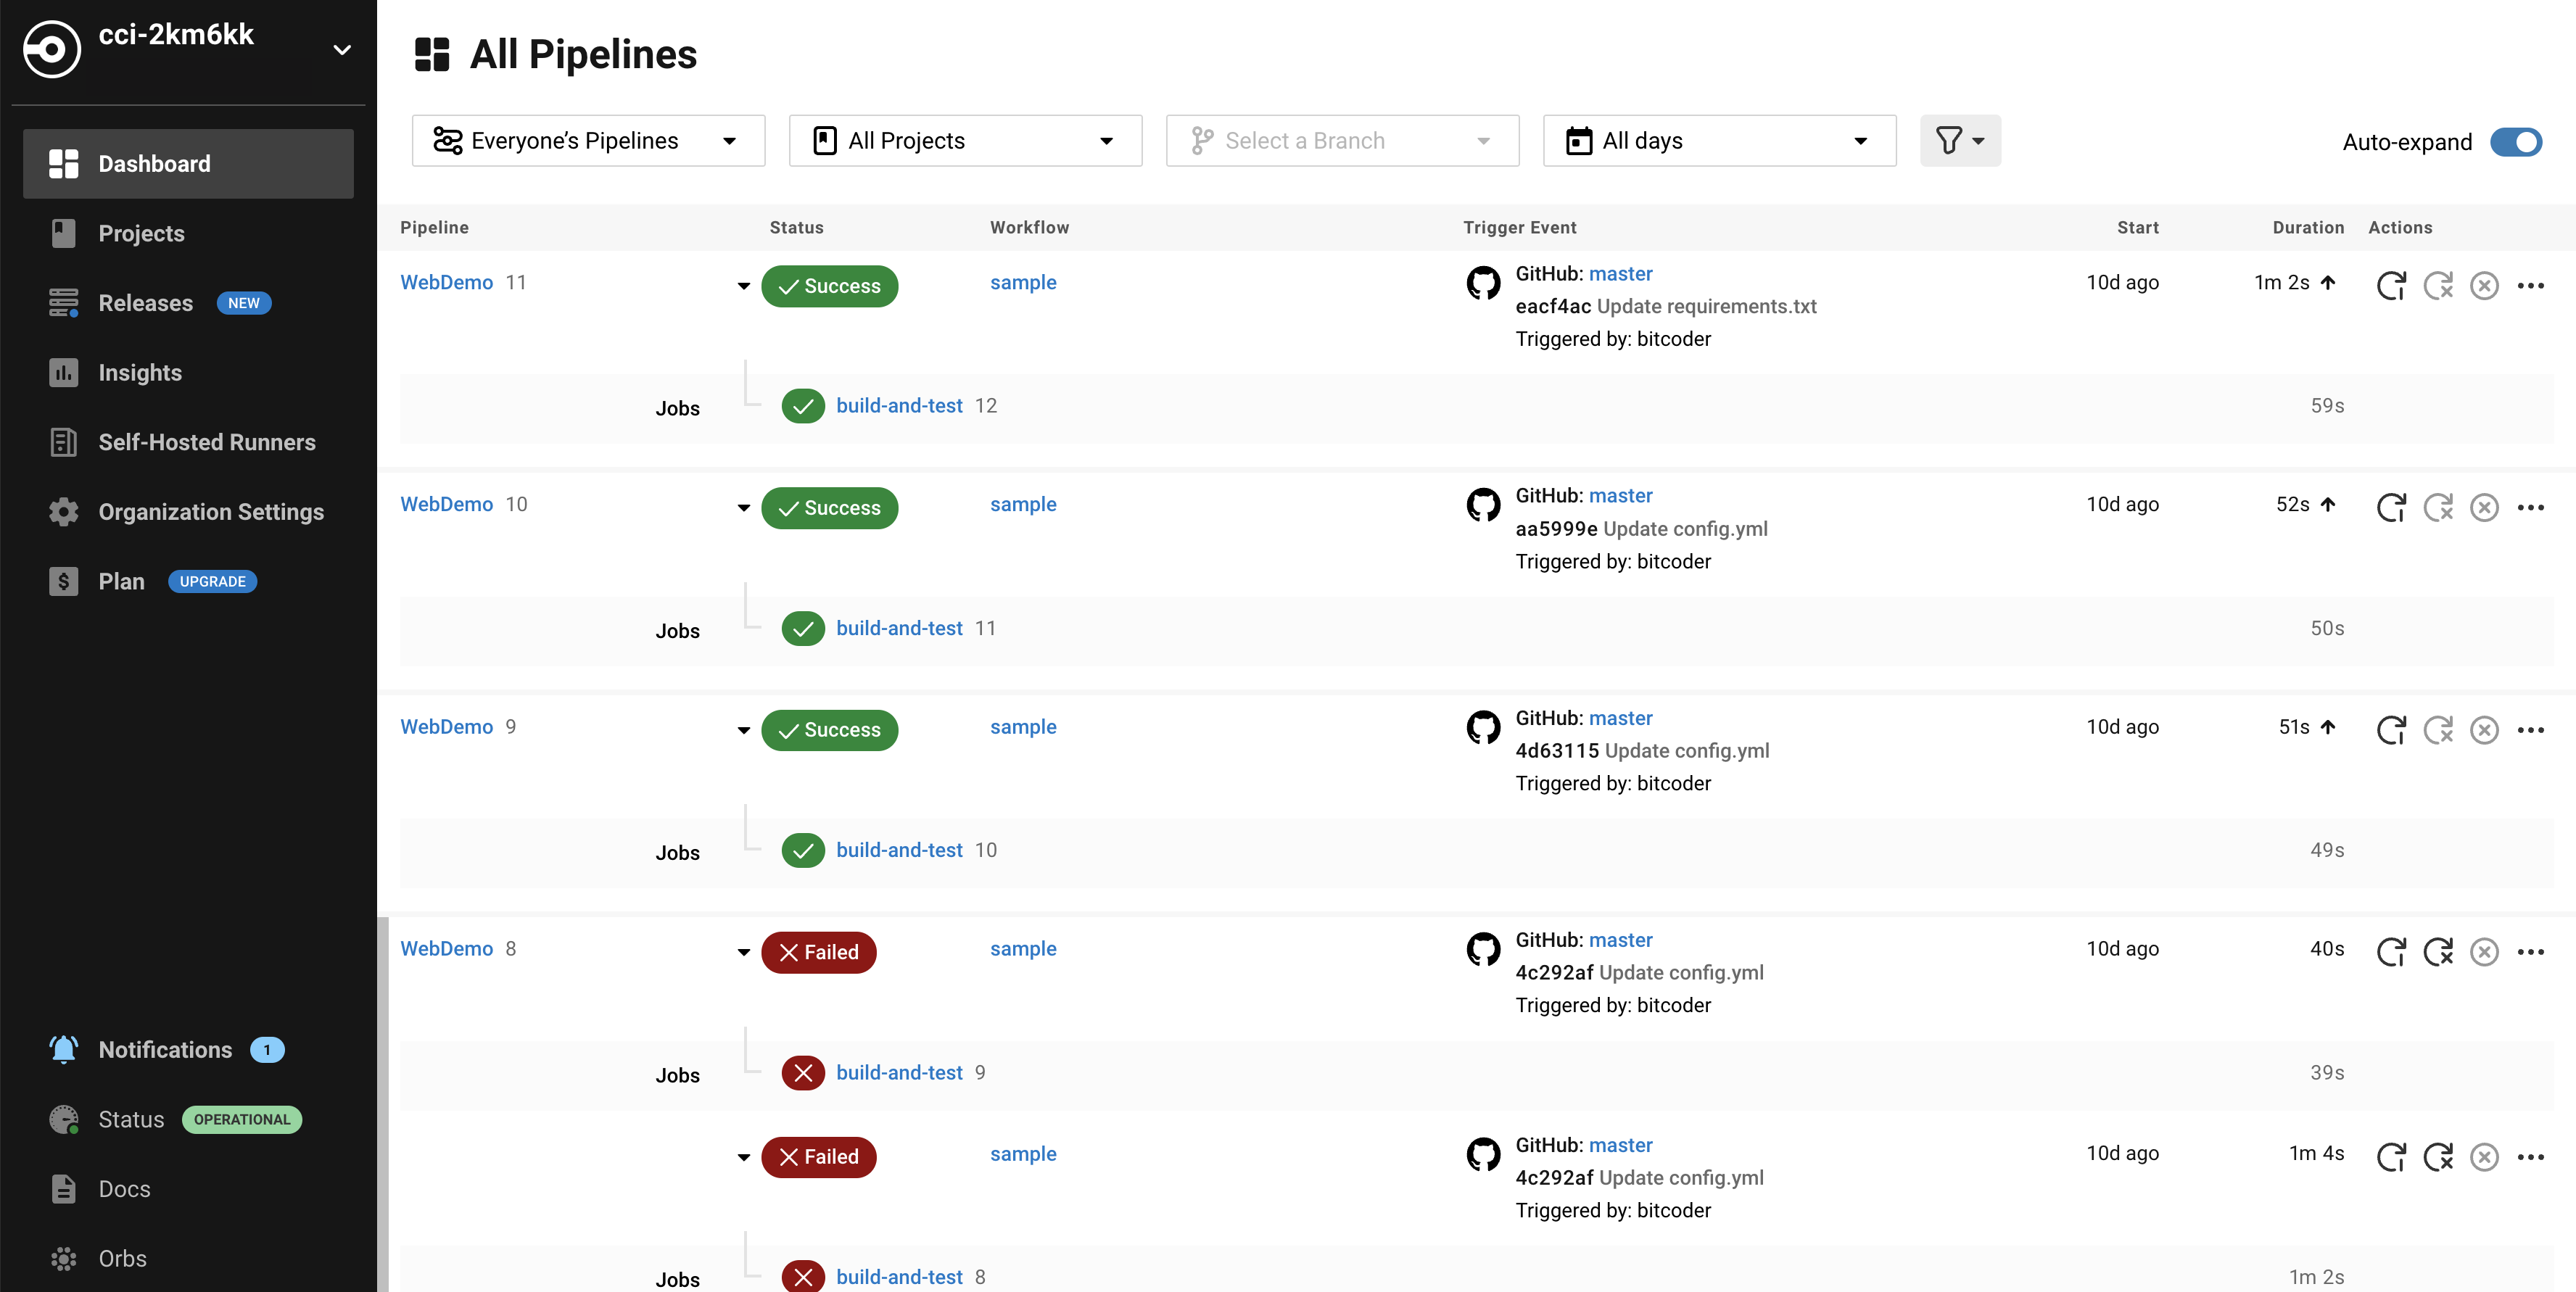
Task: Go to Self-Hosted Runners
Action: (x=207, y=443)
